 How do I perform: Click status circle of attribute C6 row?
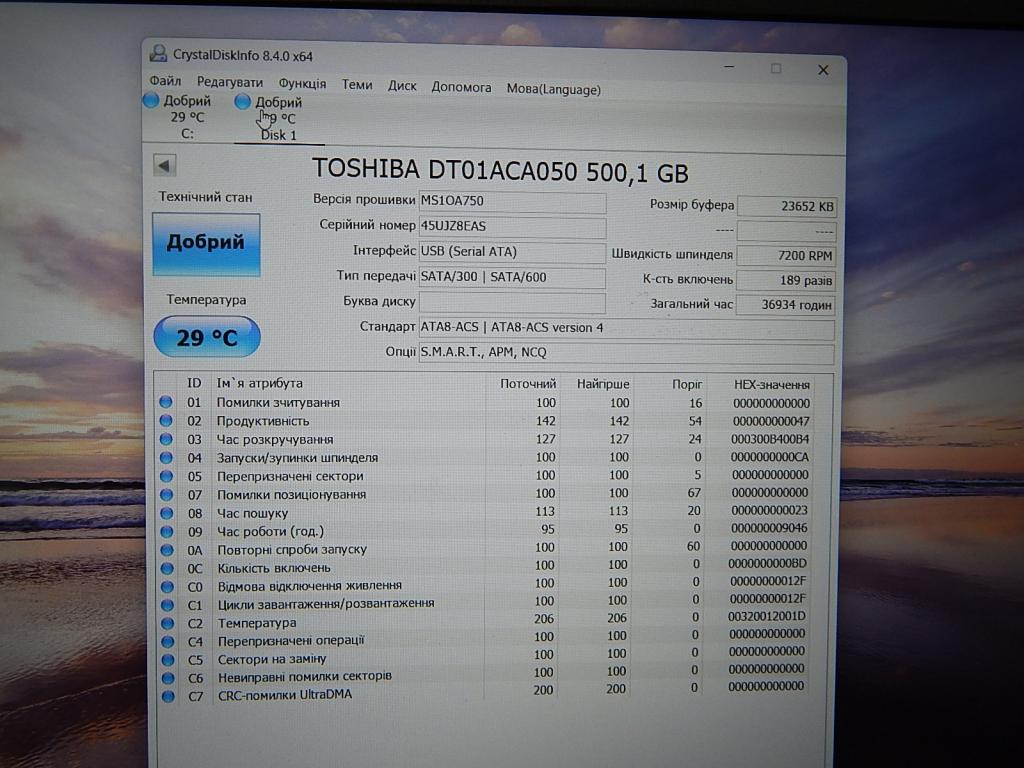168,678
